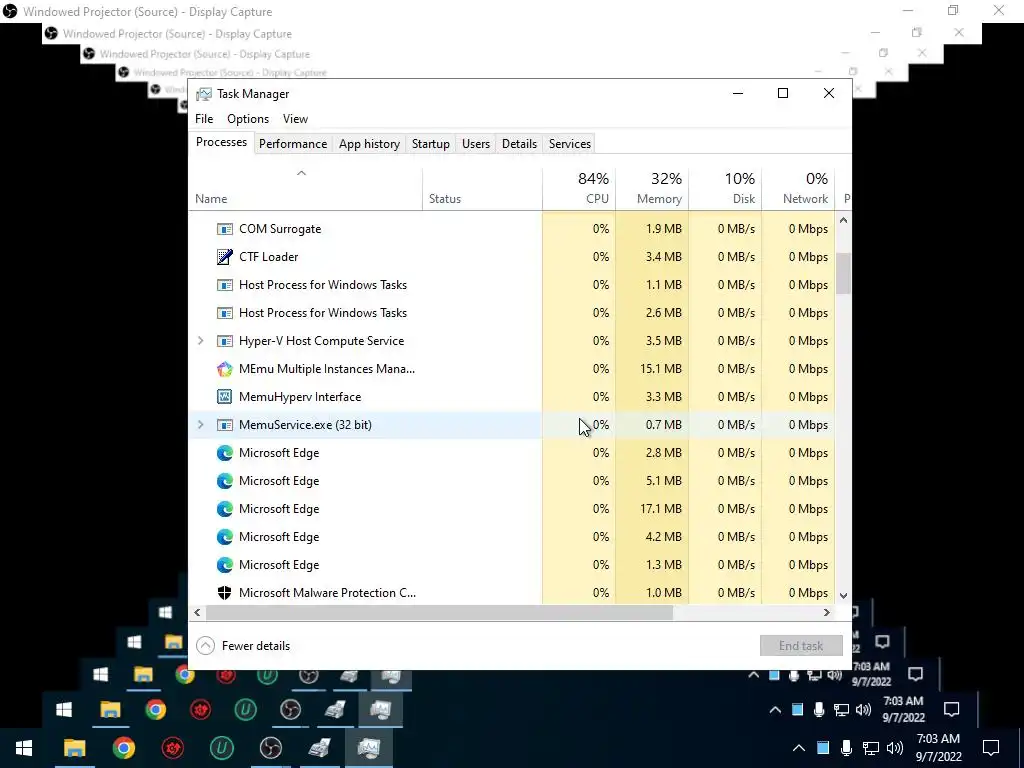This screenshot has width=1024, height=768.
Task: Select the CTF Loader row text
Action: coord(268,257)
